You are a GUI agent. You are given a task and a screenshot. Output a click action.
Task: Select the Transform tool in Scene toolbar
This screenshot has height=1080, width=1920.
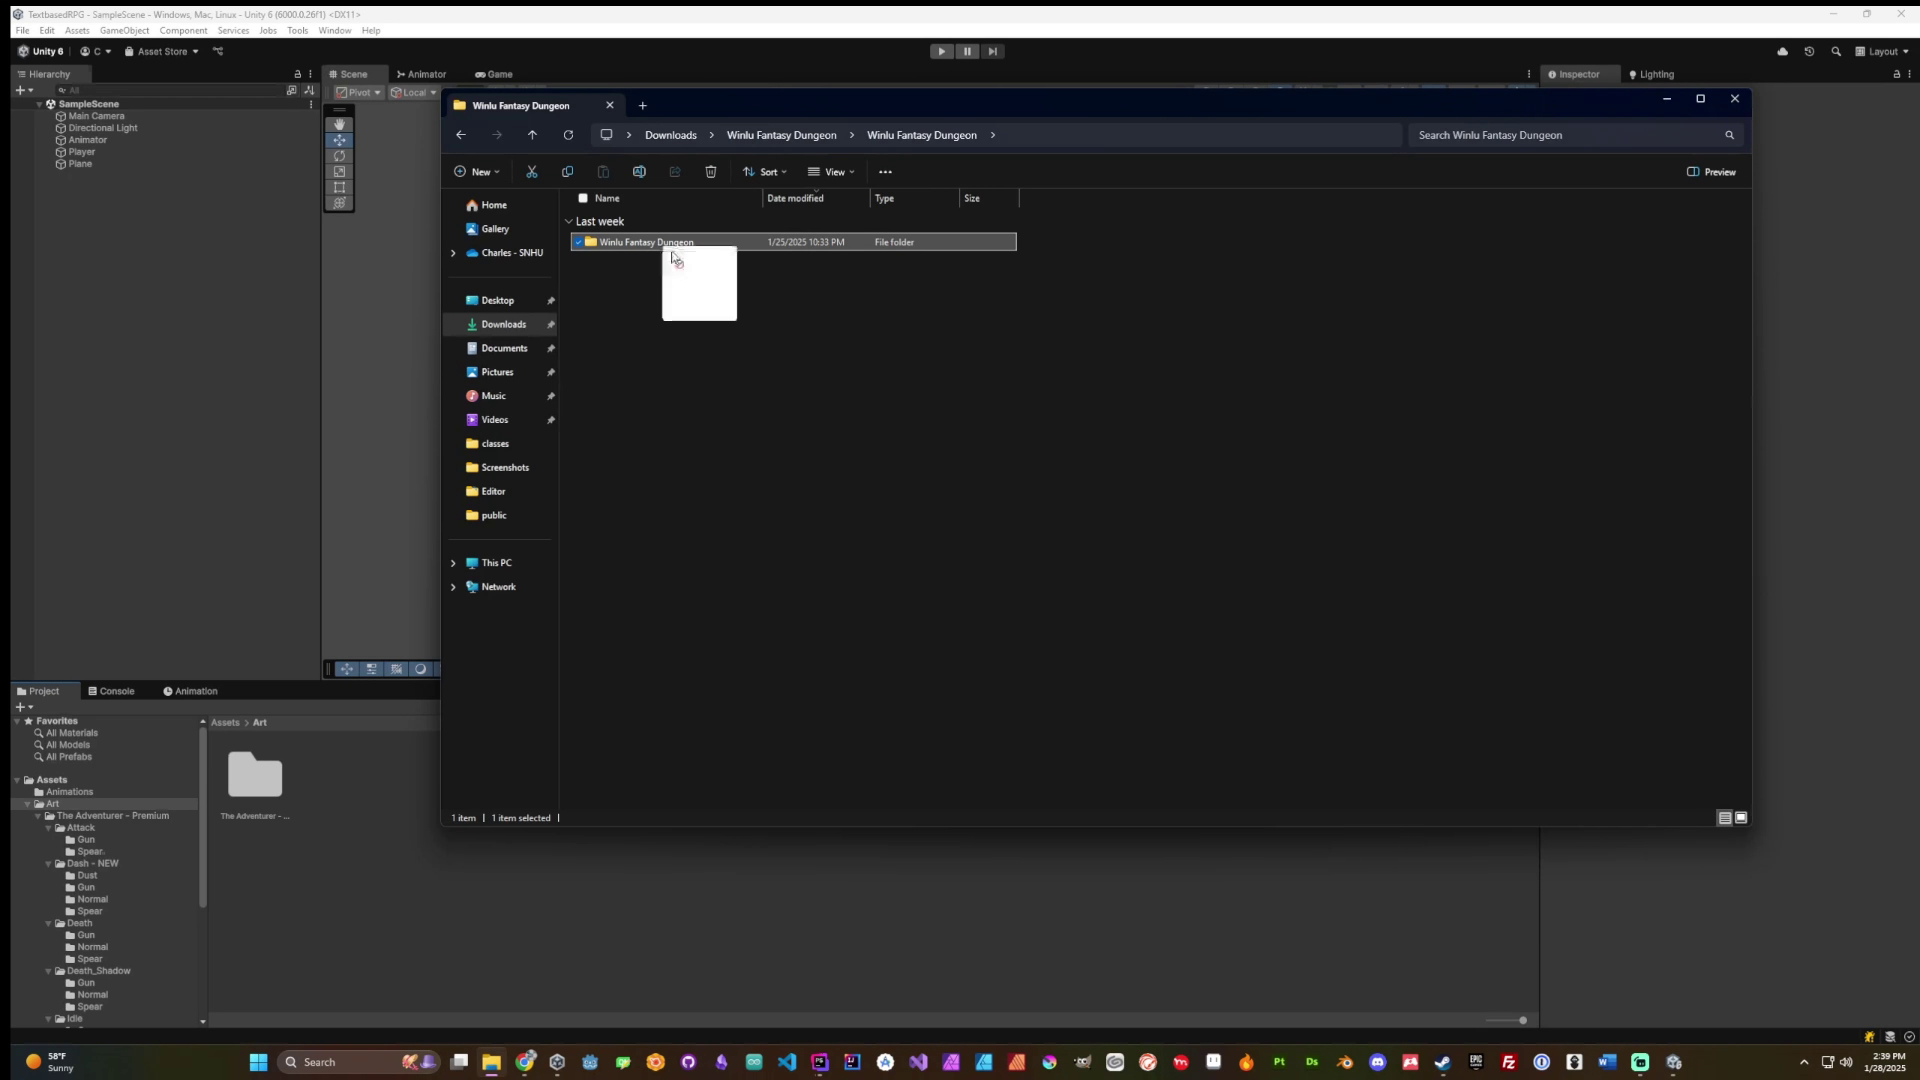[339, 203]
